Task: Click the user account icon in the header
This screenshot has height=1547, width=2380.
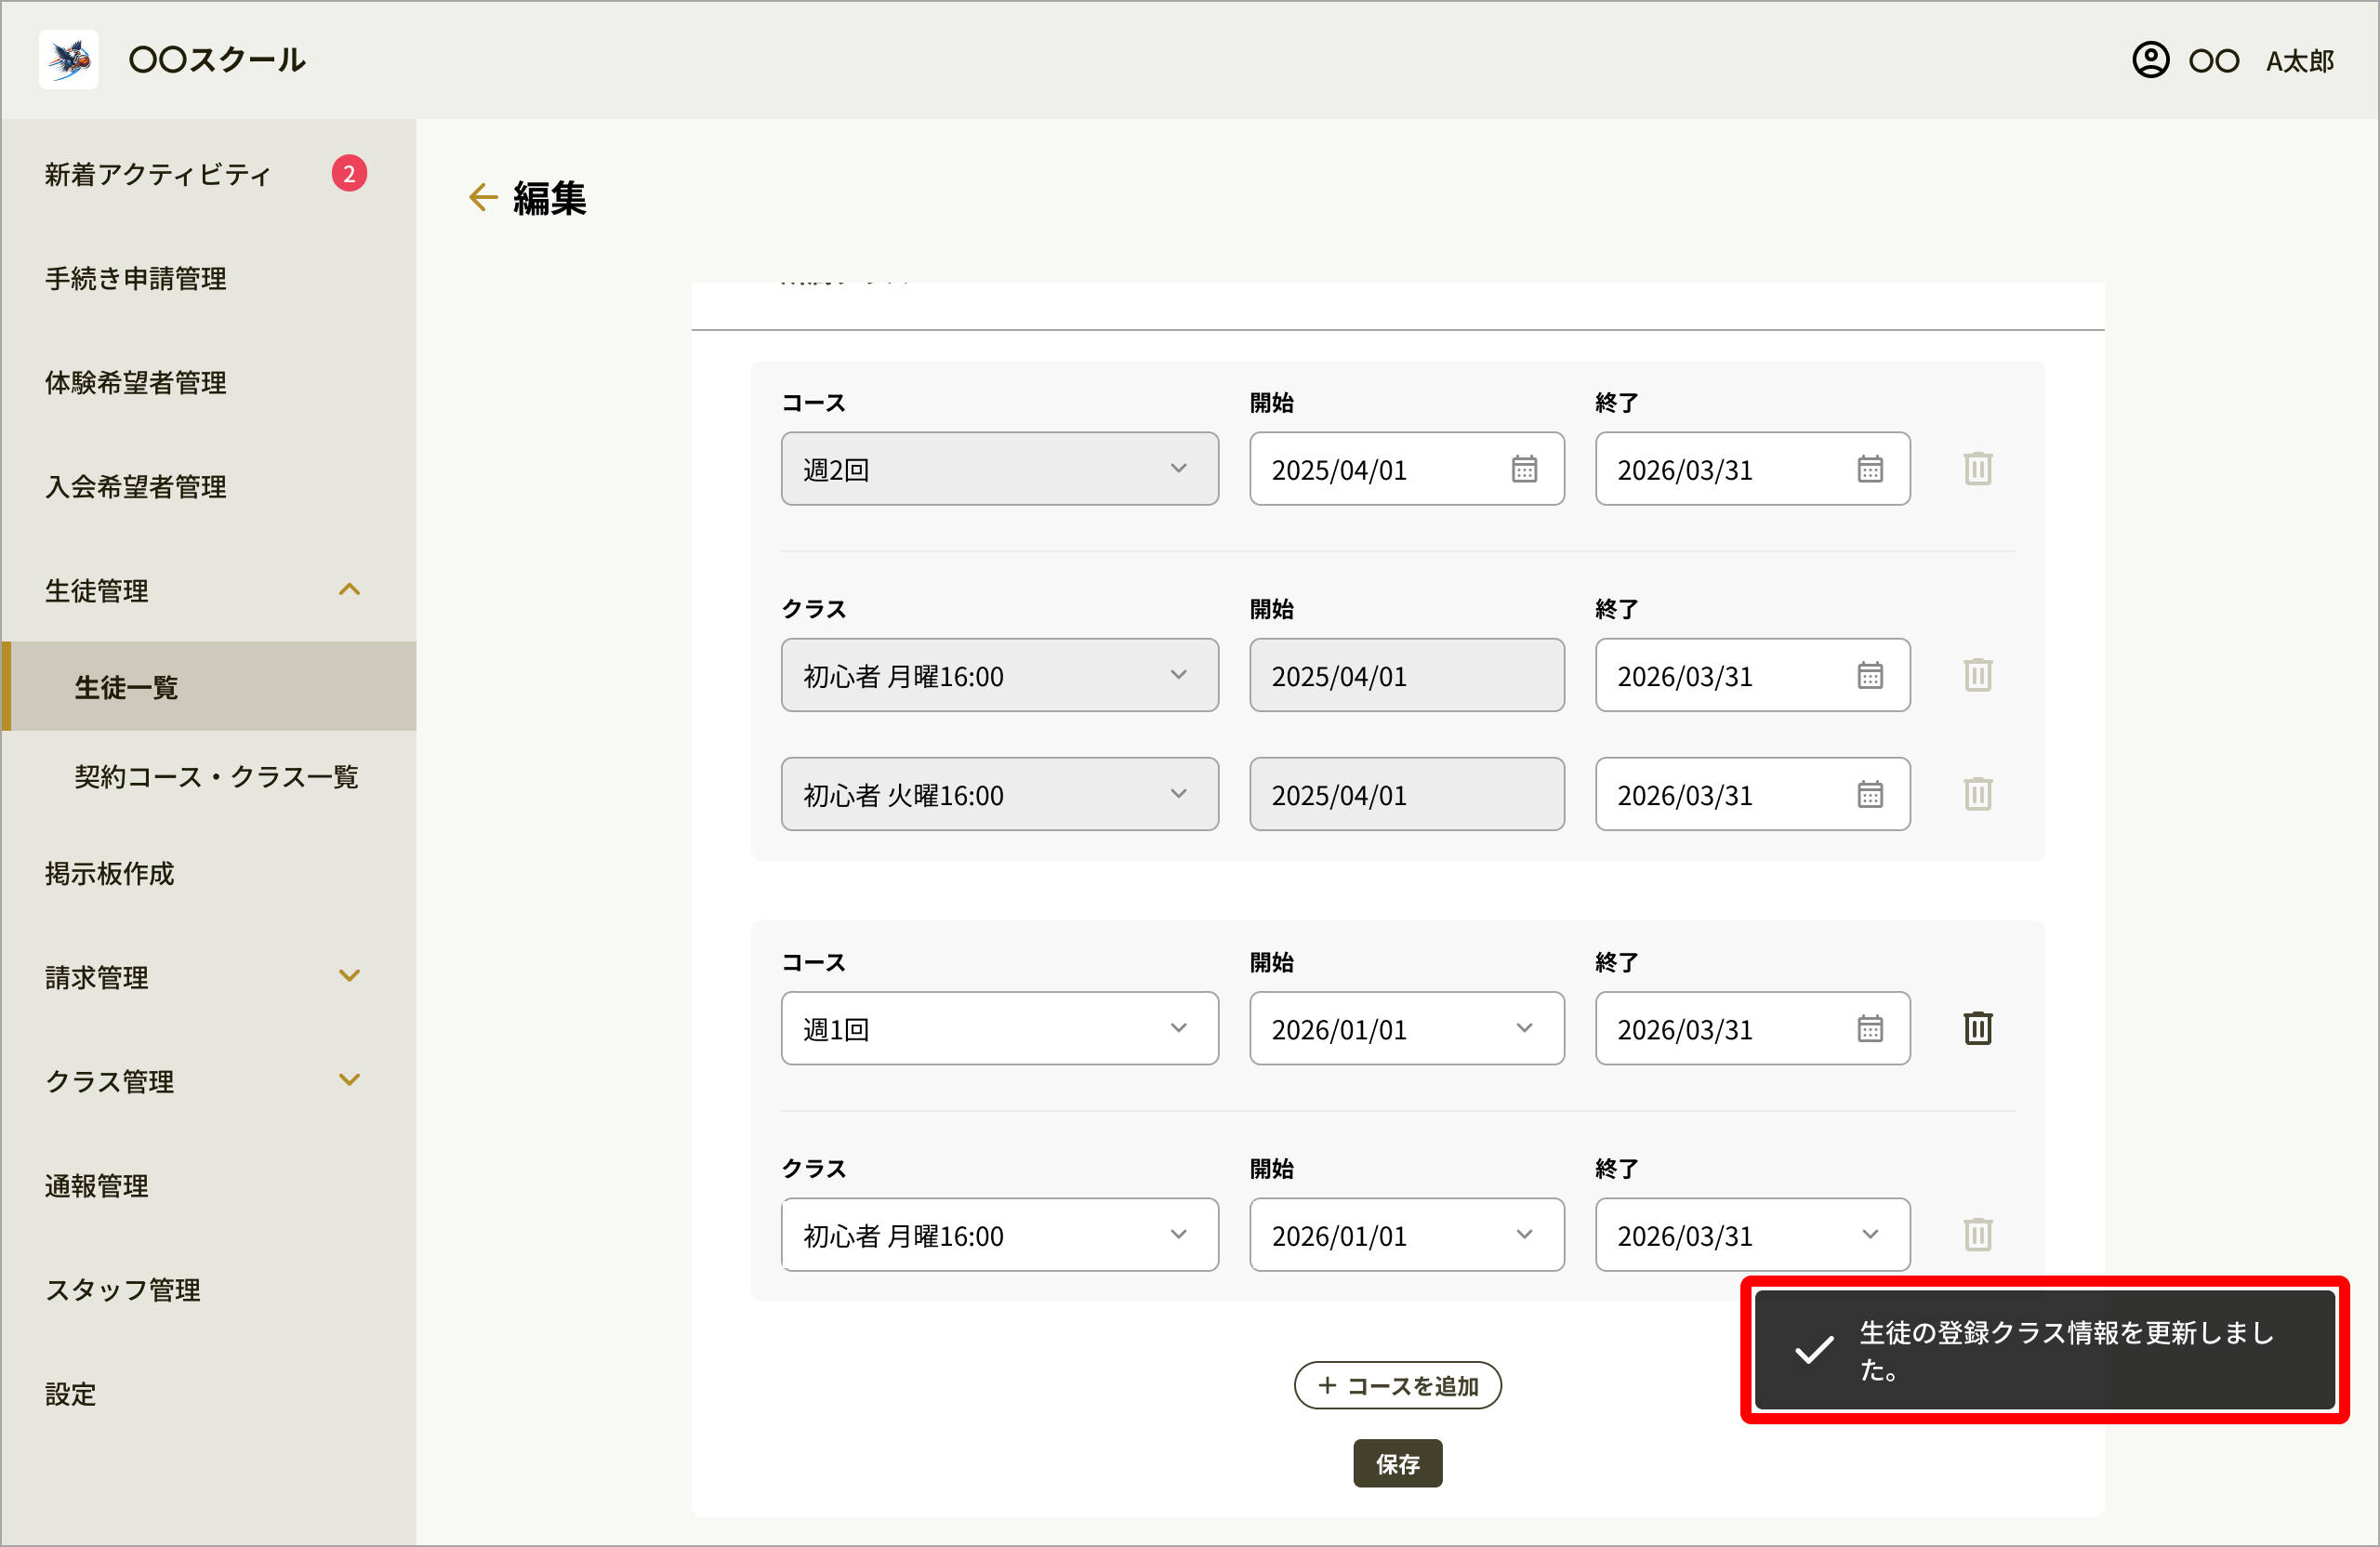Action: click(x=2150, y=60)
